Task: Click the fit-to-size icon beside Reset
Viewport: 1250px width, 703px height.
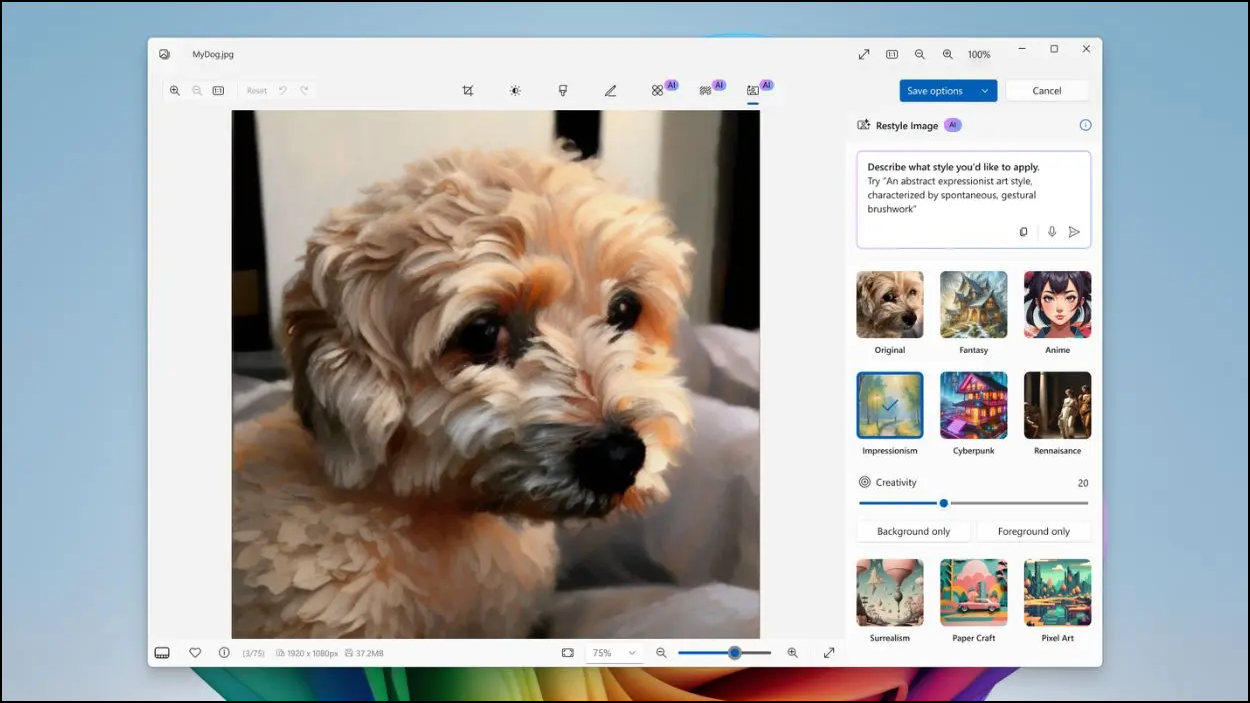Action: 218,90
